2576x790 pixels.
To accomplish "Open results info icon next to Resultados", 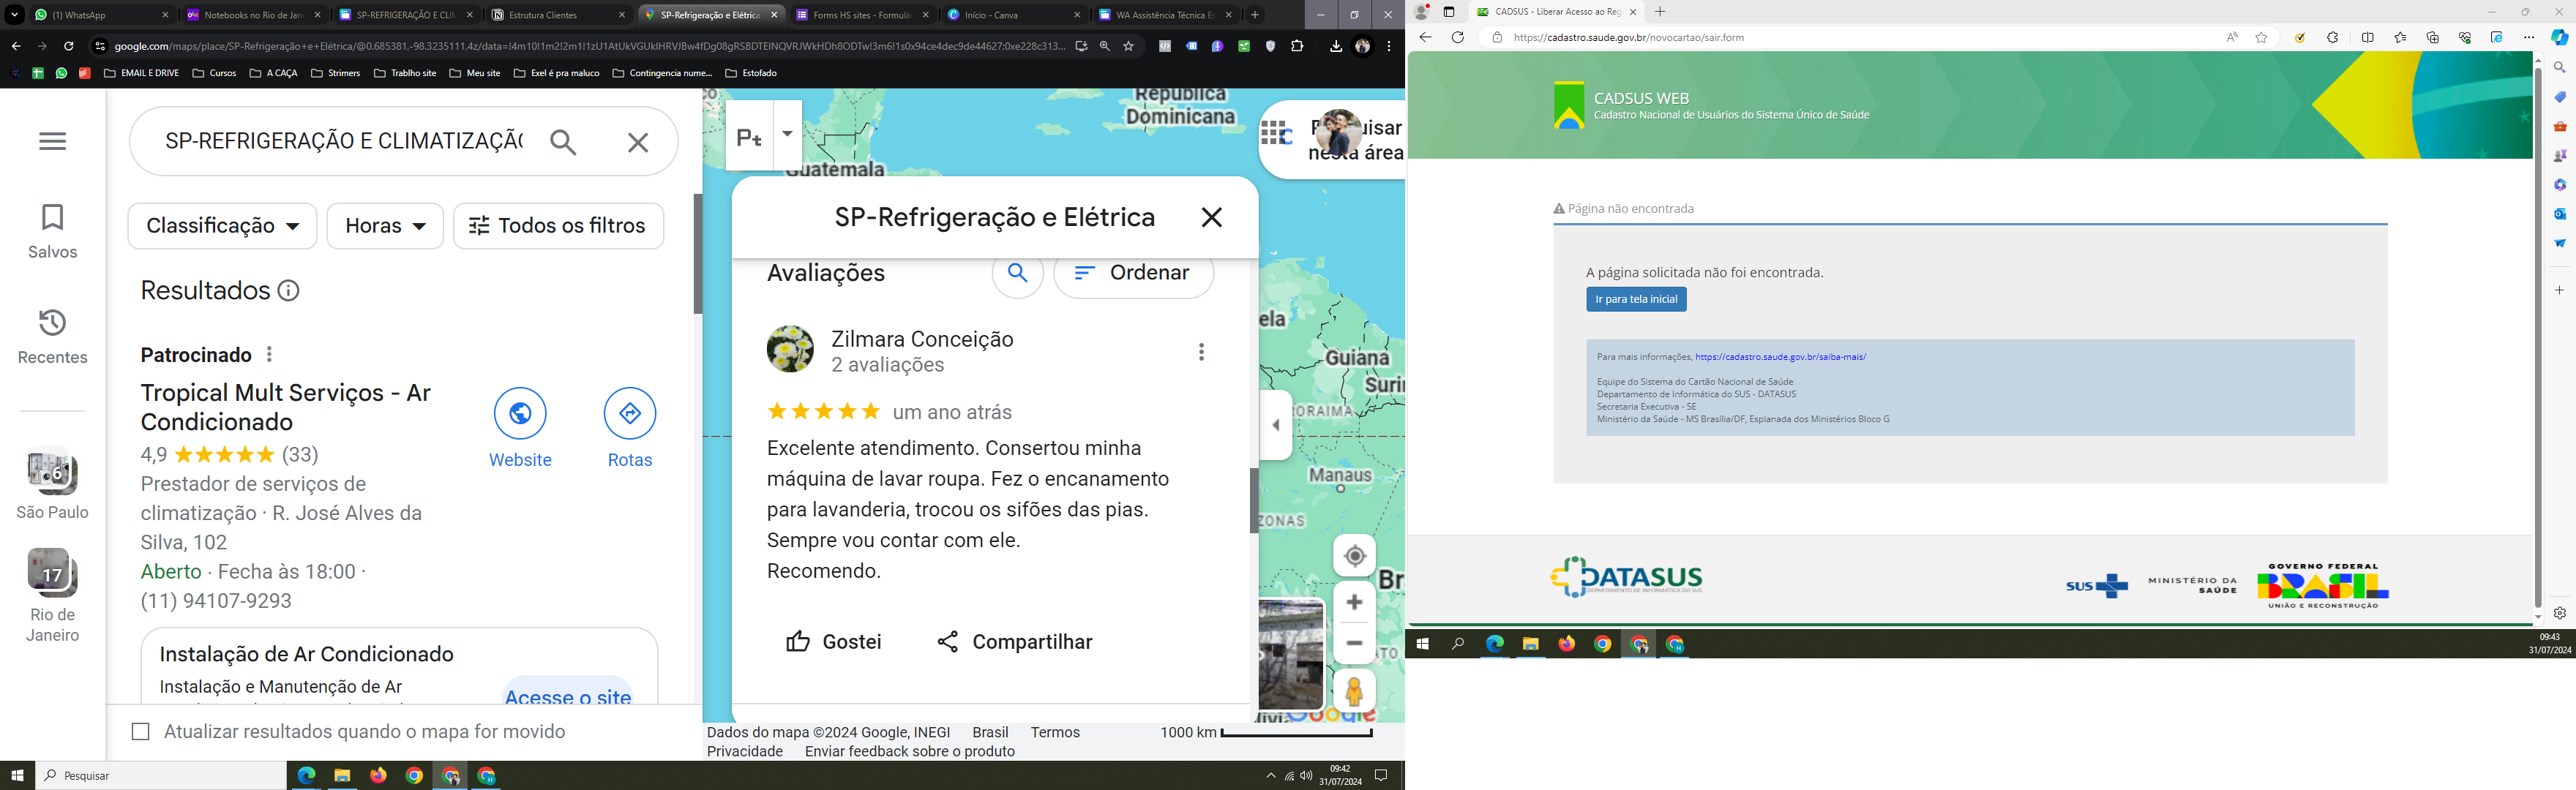I will pos(288,291).
